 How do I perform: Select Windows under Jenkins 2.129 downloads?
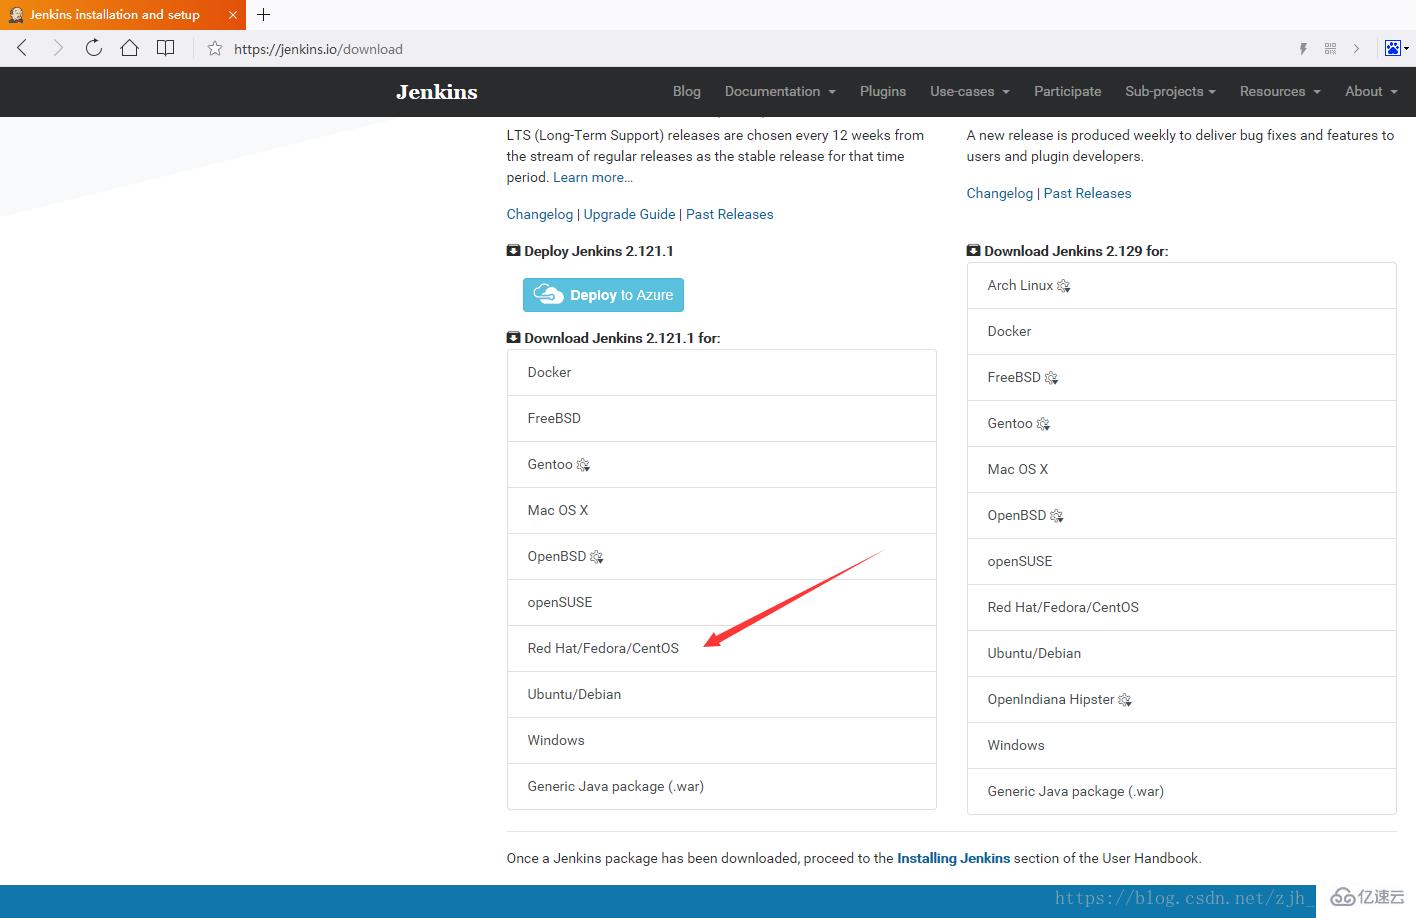[1182, 745]
